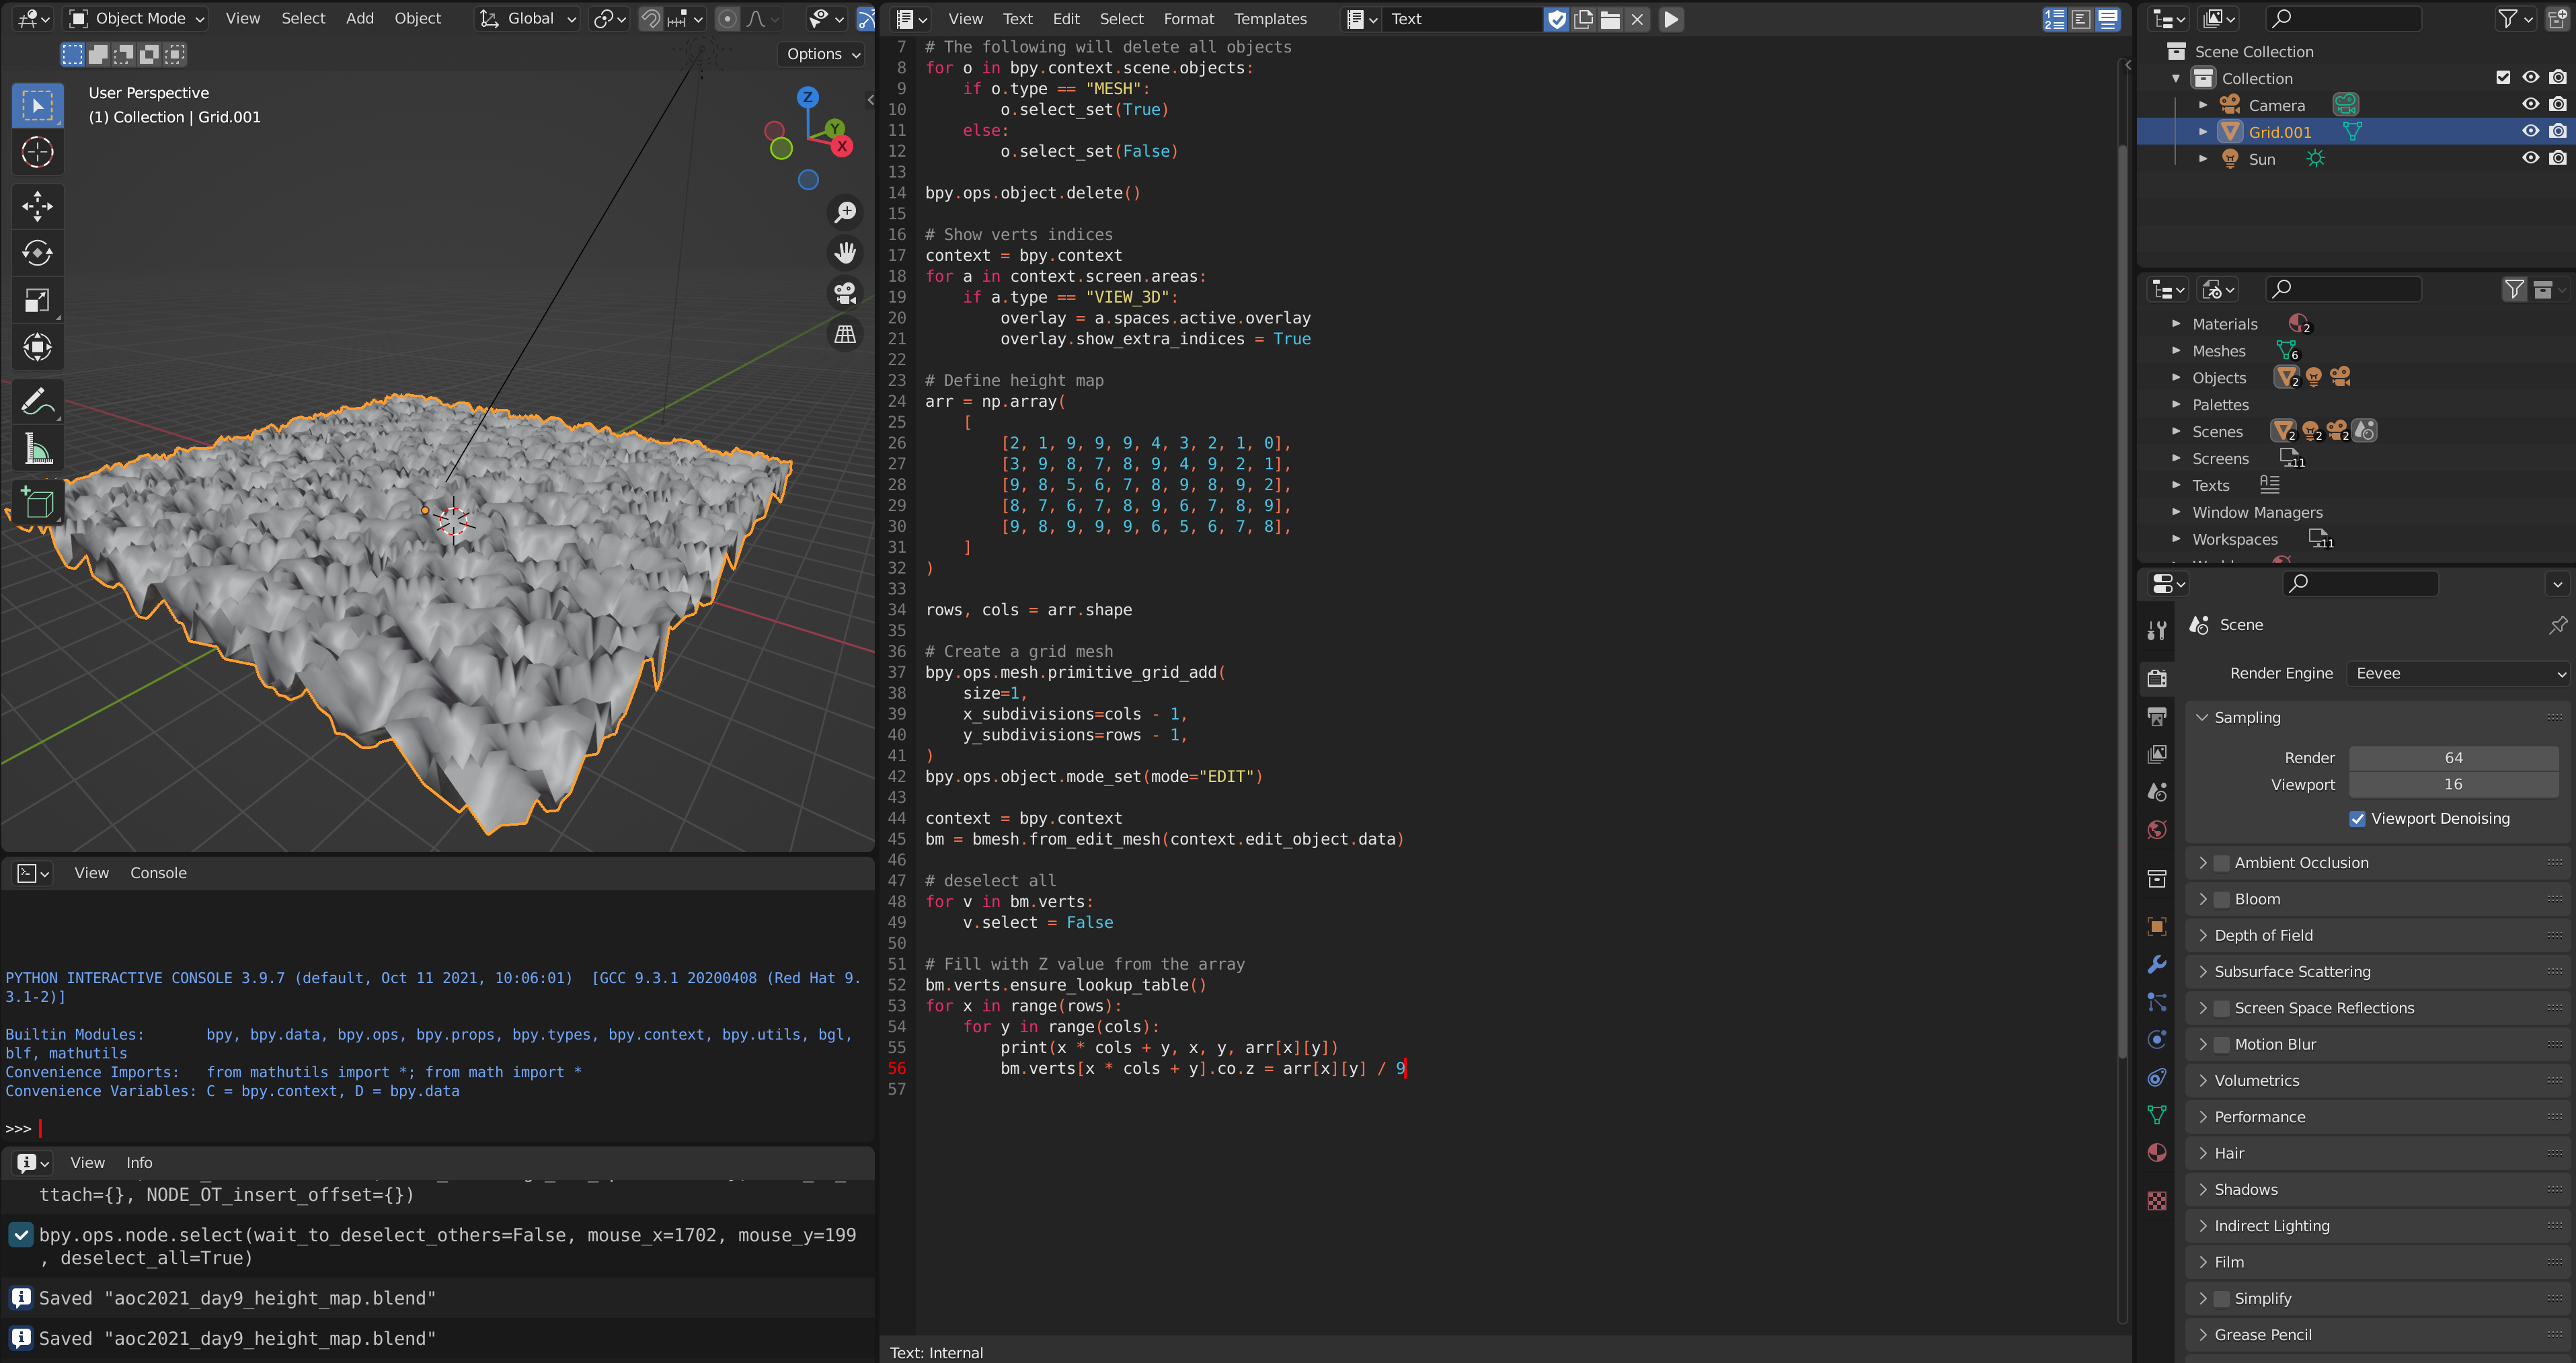2576x1363 pixels.
Task: Open the Render properties tab
Action: (x=2157, y=678)
